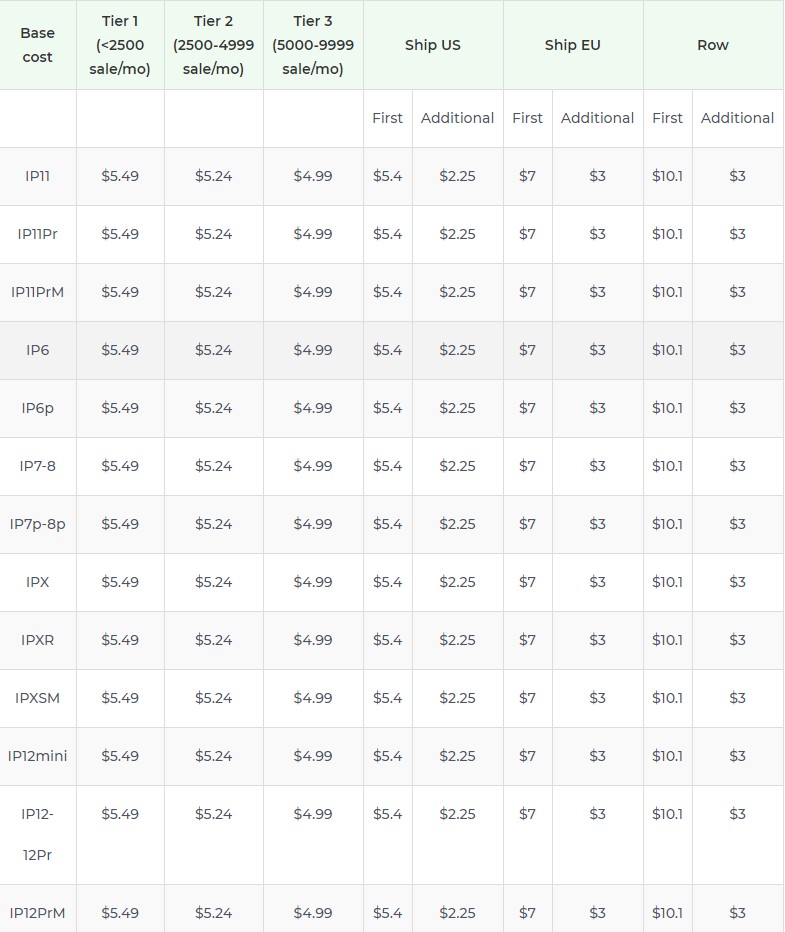785x932 pixels.
Task: Click the IP7-8 row label
Action: (x=37, y=466)
